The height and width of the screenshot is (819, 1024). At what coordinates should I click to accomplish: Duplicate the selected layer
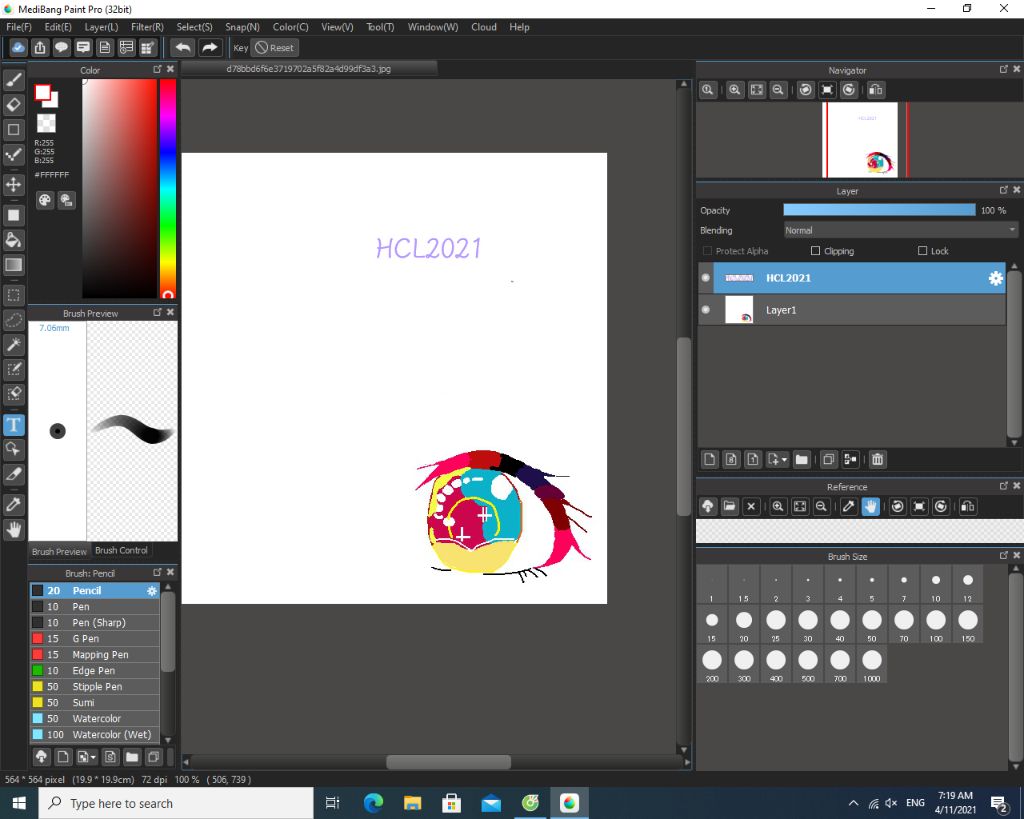828,460
